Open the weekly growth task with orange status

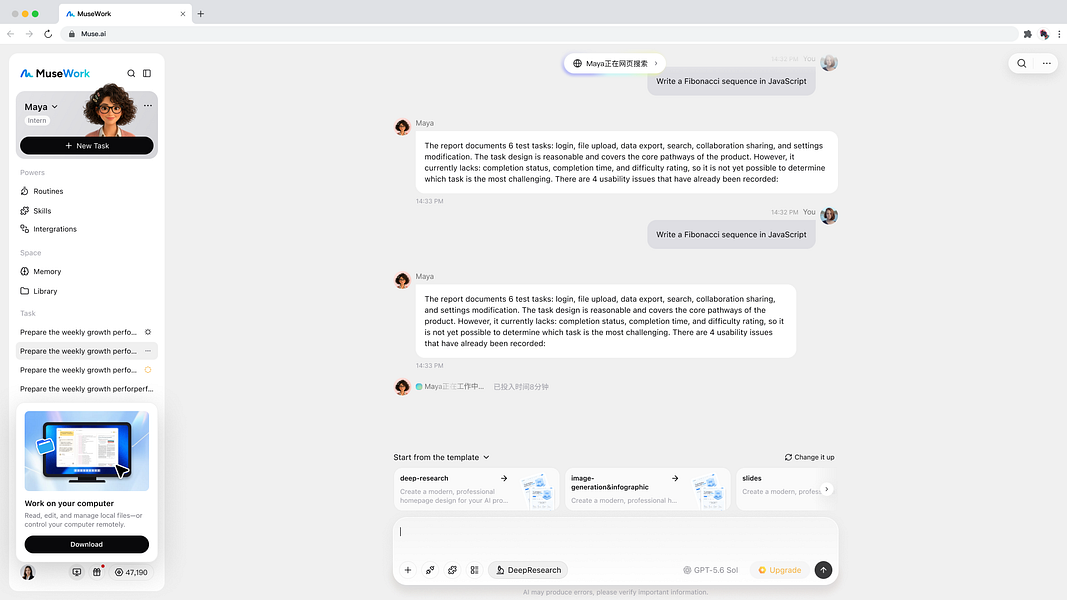[x=86, y=370]
